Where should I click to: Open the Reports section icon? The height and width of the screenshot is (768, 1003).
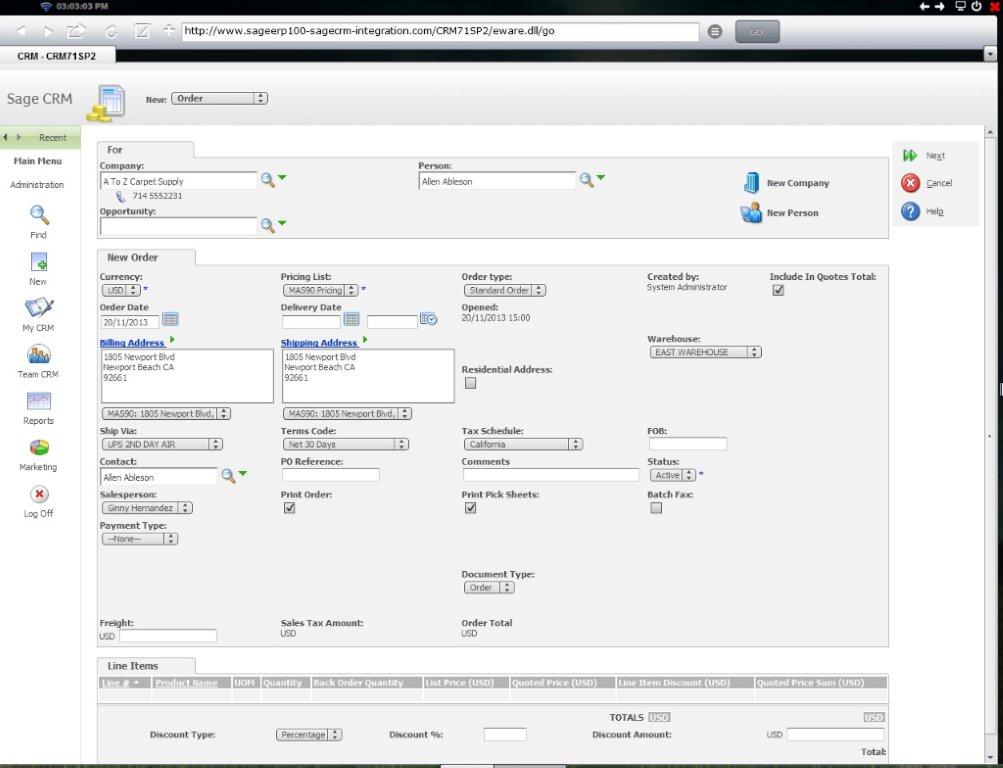point(38,401)
